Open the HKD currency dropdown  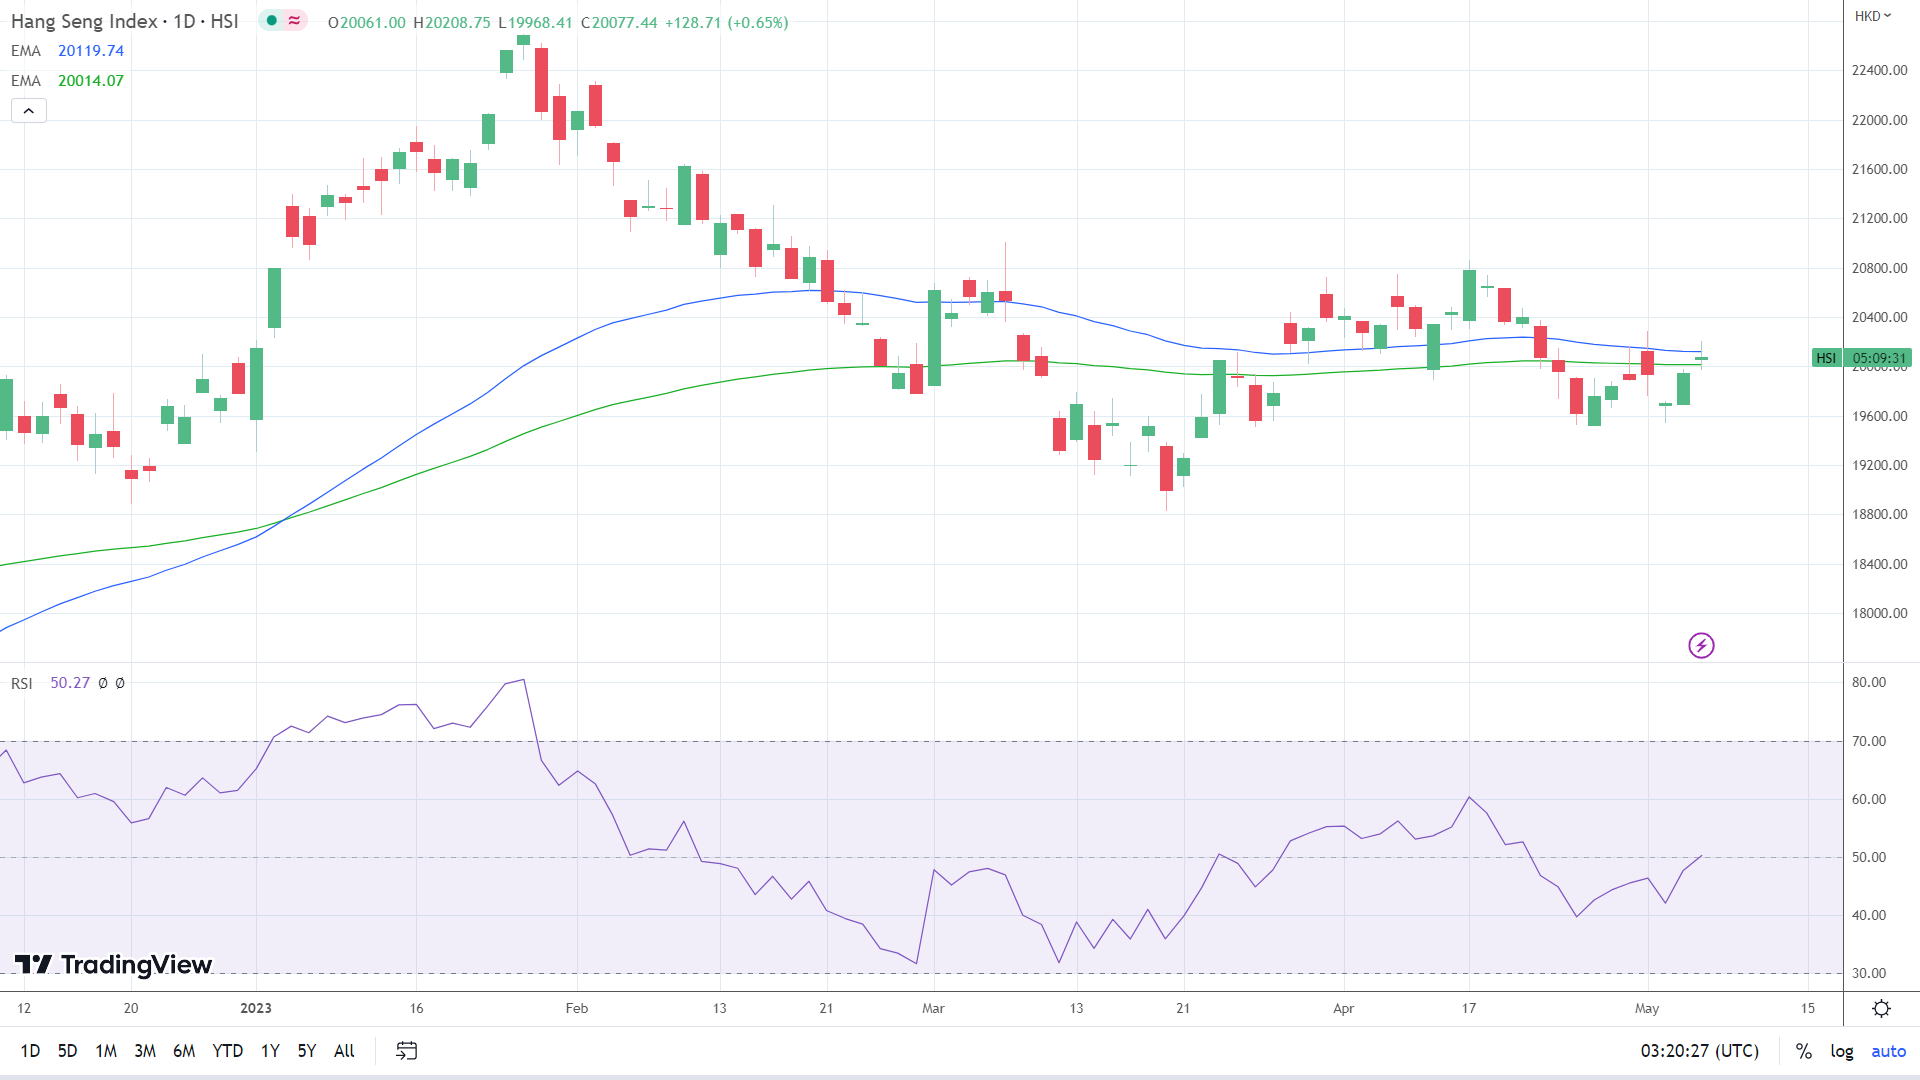tap(1873, 16)
